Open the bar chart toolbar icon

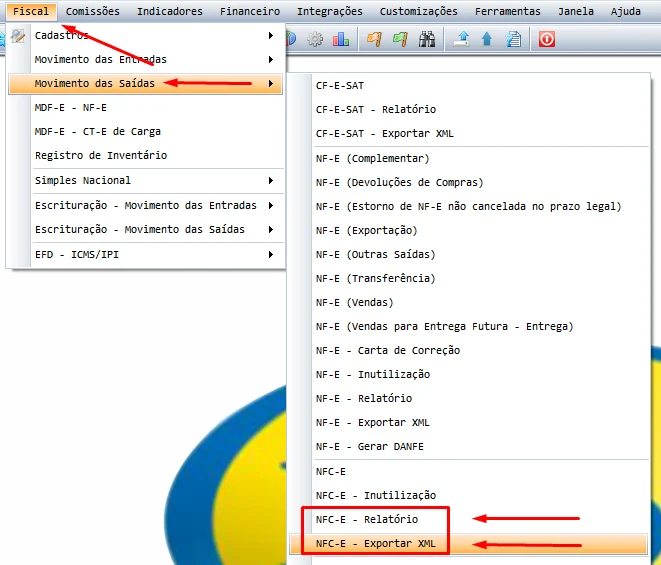[x=341, y=40]
